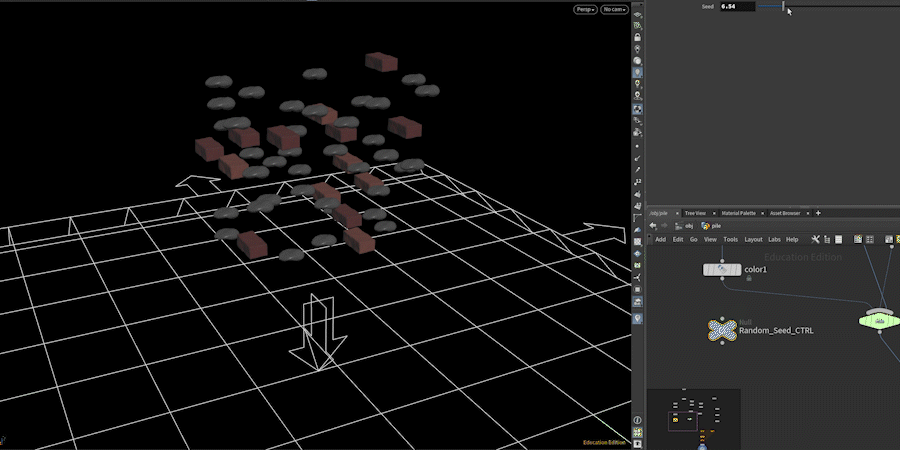The height and width of the screenshot is (450, 900).
Task: Close the Material Palette tab
Action: (x=763, y=213)
